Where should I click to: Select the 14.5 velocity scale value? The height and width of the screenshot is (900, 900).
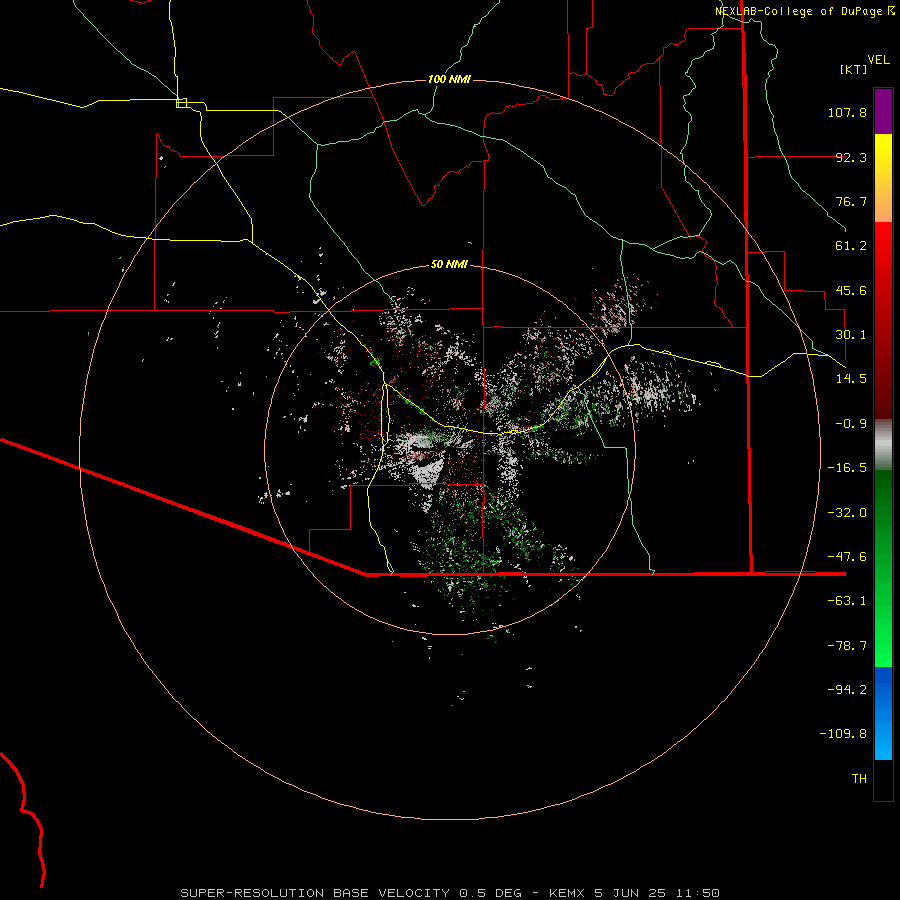851,379
